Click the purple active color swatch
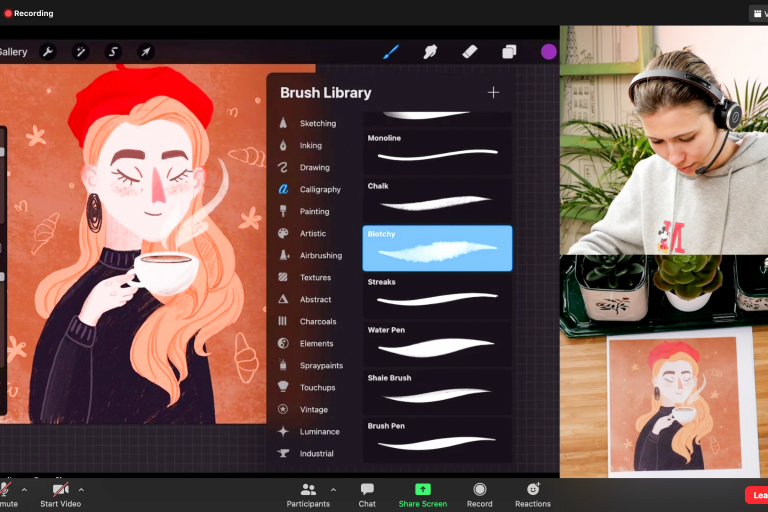The height and width of the screenshot is (512, 768). [548, 52]
